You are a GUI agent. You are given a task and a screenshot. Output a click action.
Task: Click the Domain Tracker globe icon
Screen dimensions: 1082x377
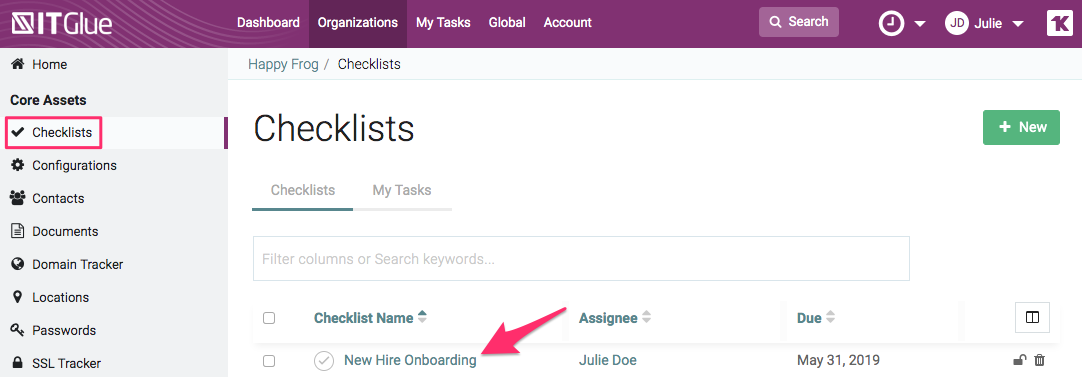tap(18, 264)
